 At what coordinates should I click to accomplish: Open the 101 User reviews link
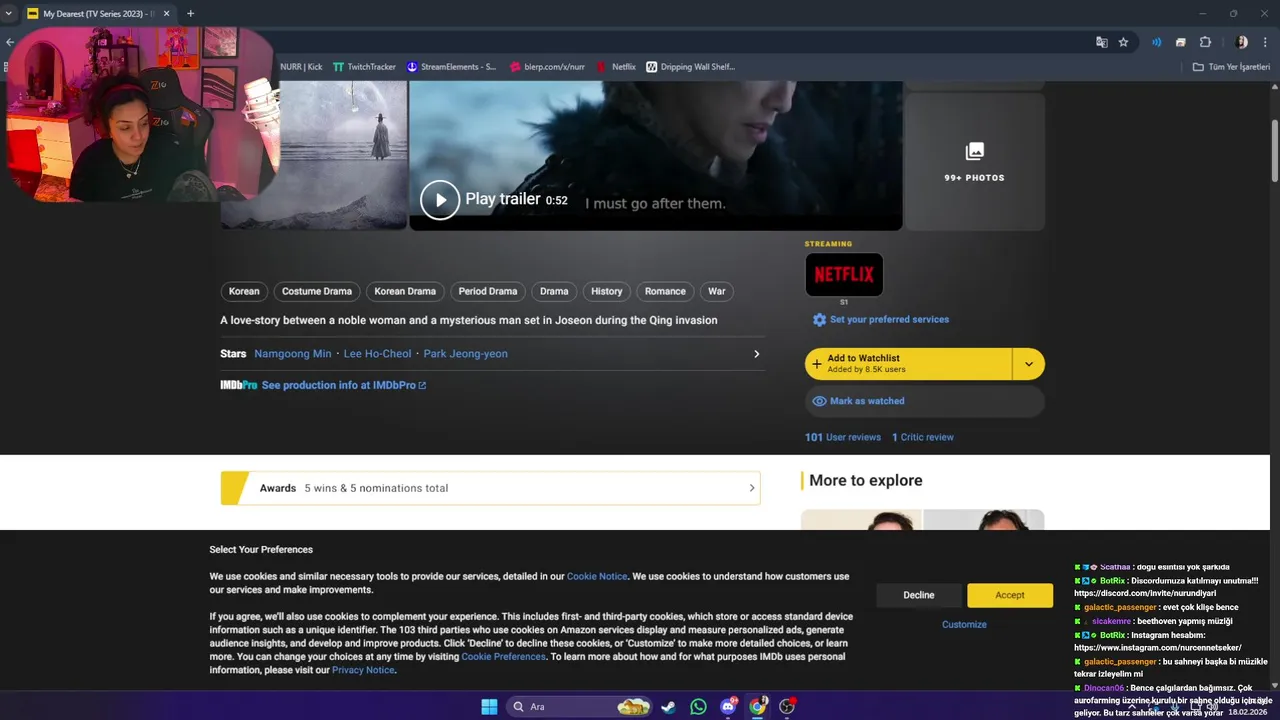(x=843, y=437)
